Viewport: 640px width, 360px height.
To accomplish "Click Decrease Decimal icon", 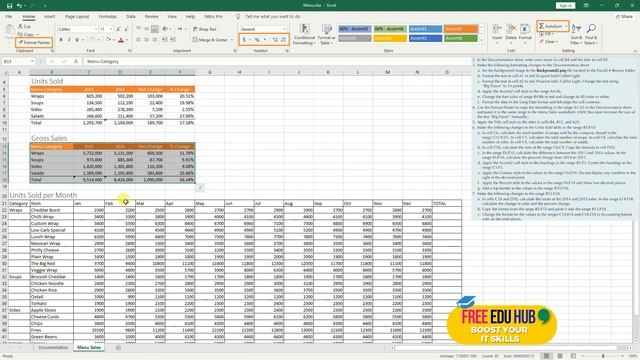I will (x=283, y=40).
